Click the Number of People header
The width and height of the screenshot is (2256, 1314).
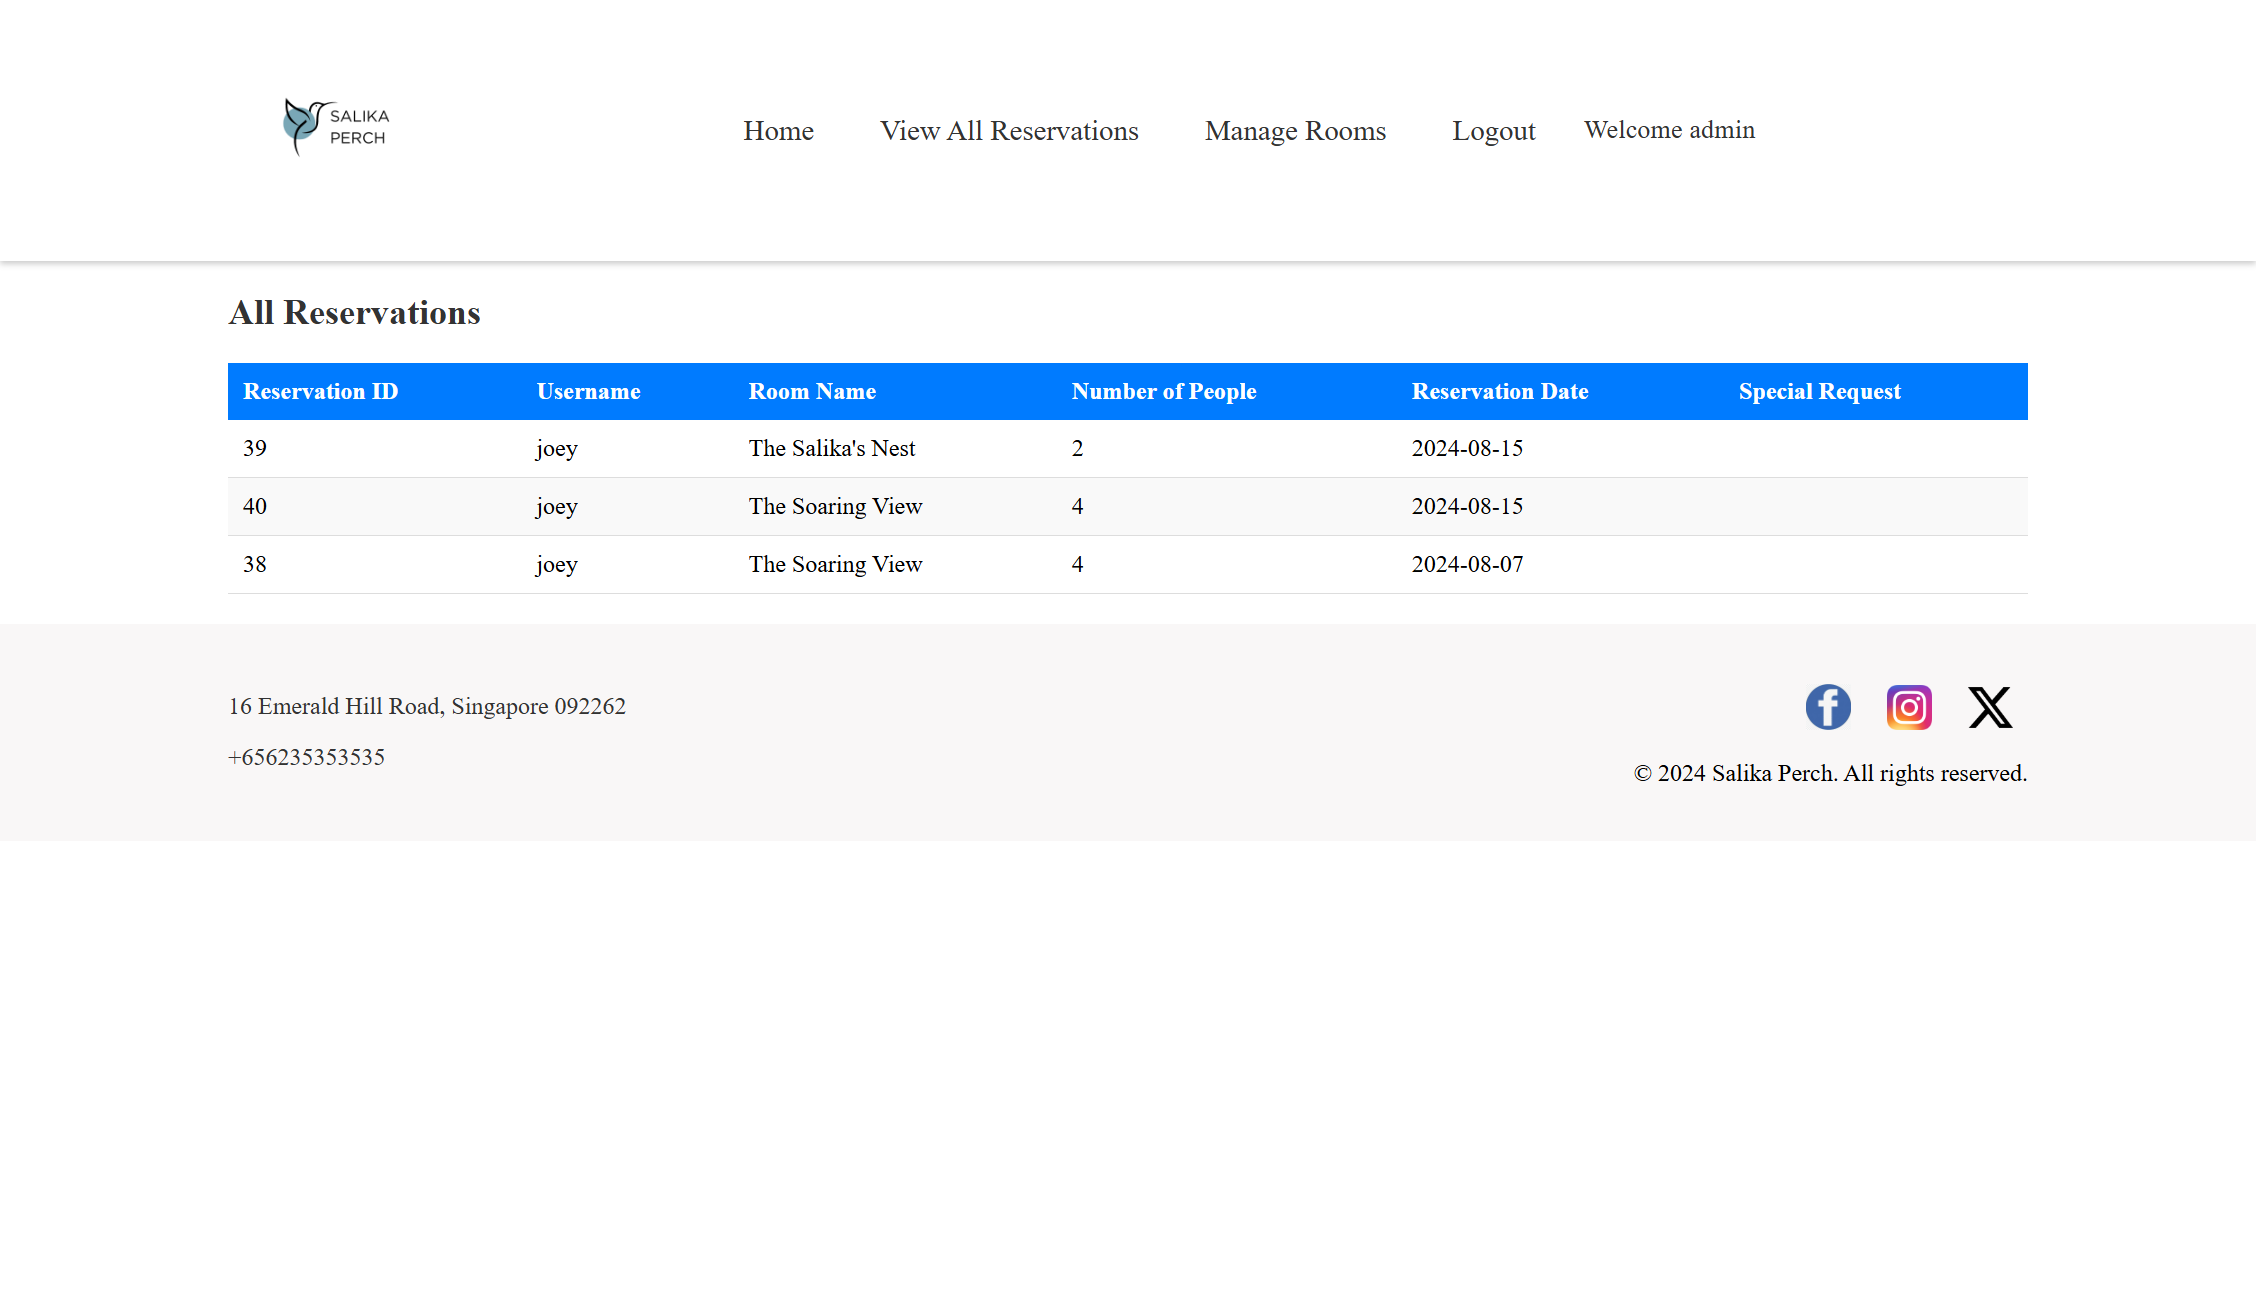click(1163, 391)
